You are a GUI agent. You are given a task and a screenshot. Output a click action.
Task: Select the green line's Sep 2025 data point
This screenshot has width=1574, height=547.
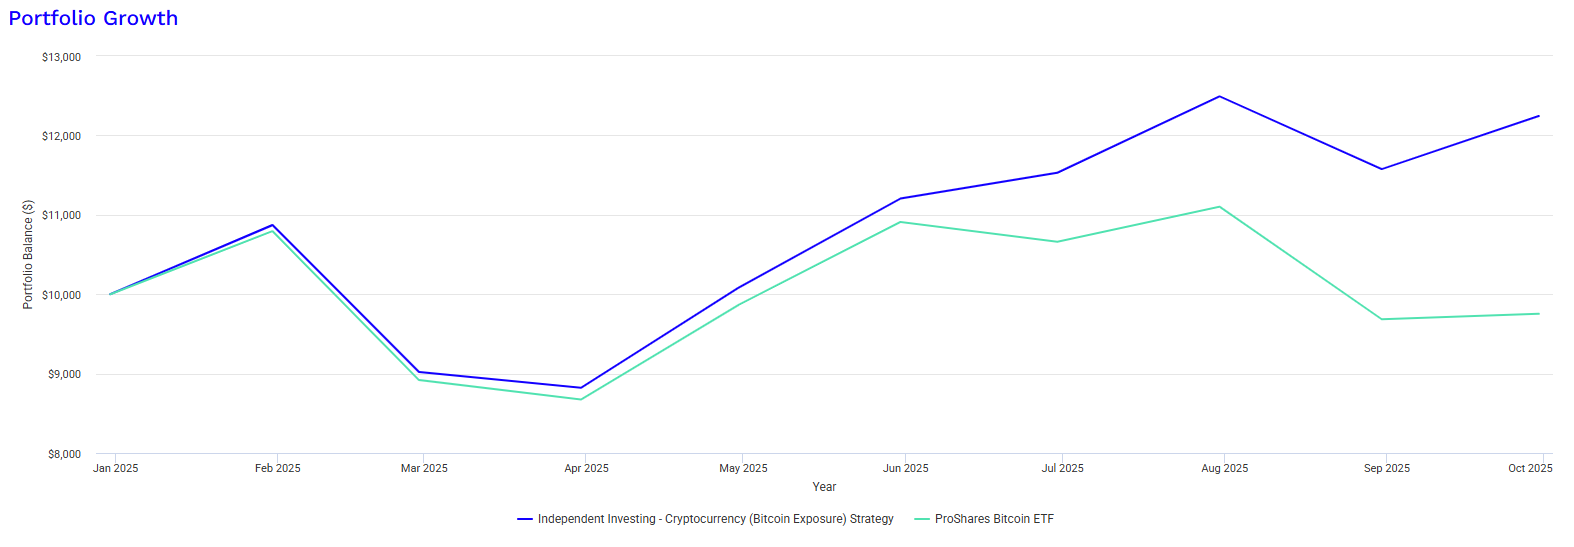[1381, 319]
